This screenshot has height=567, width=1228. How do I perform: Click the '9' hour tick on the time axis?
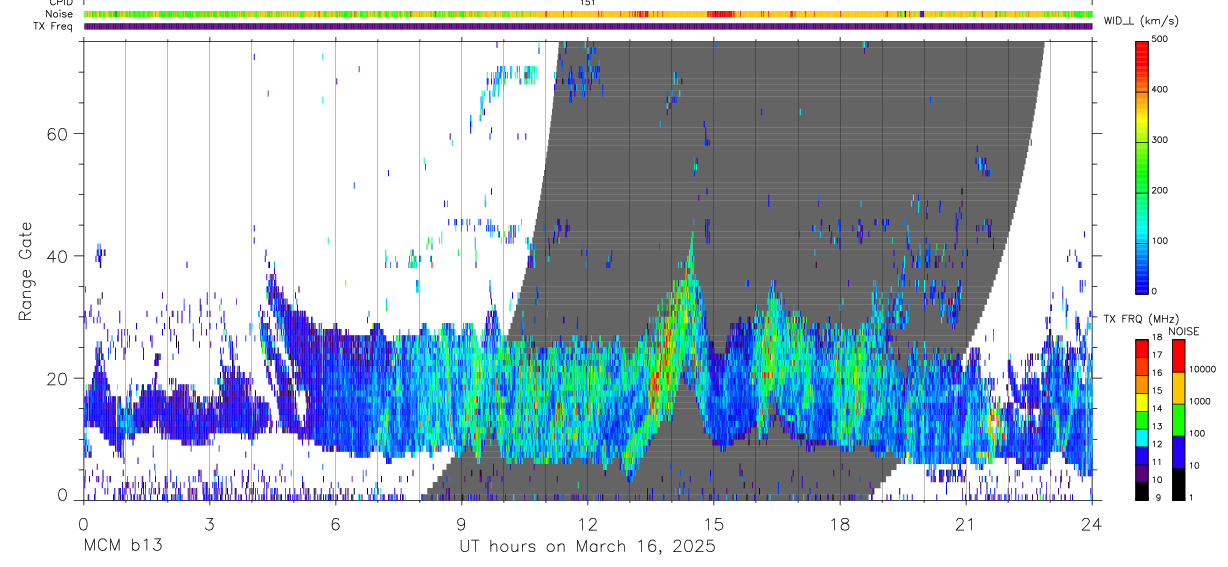tap(461, 523)
